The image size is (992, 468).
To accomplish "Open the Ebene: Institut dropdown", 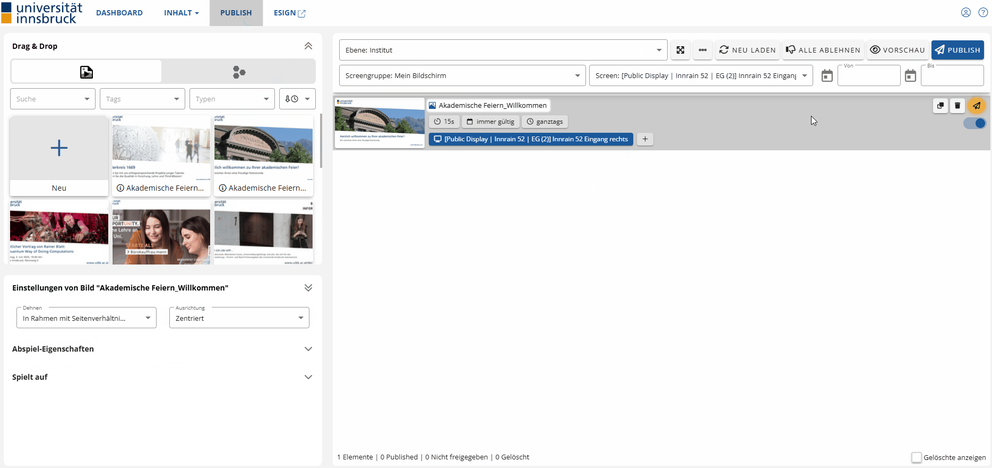I will point(503,50).
